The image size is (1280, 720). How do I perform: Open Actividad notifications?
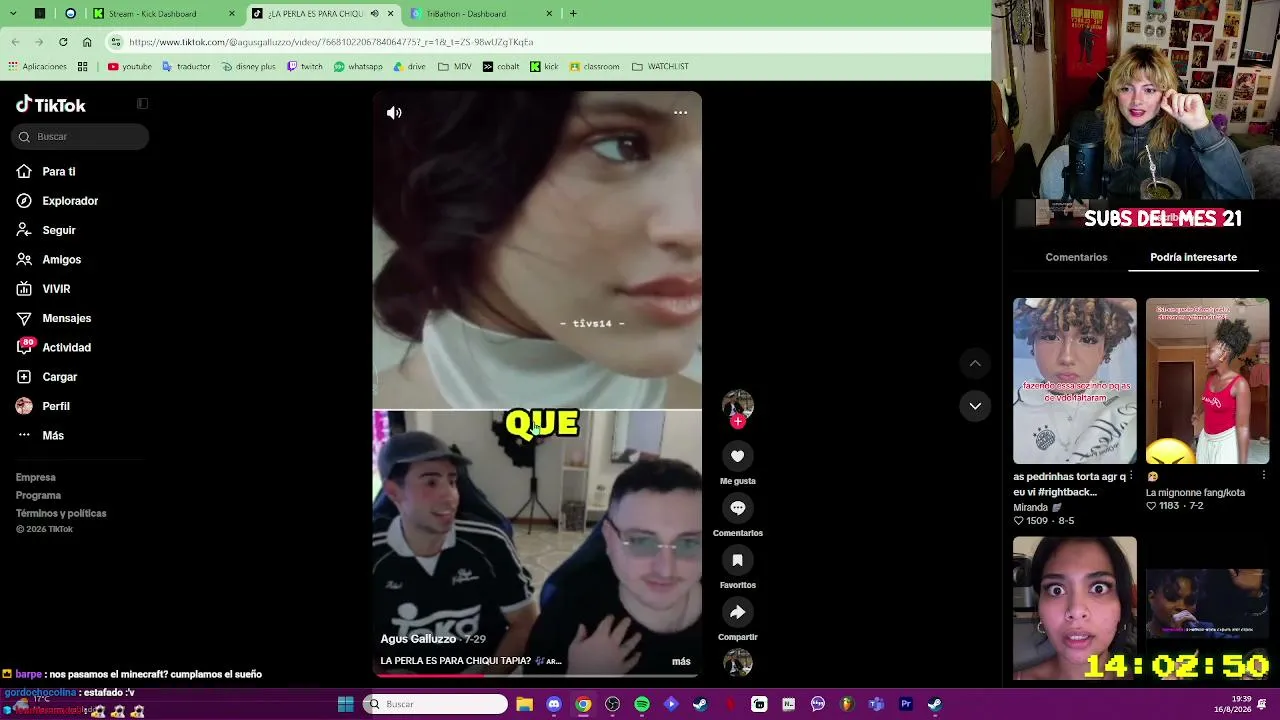(54, 348)
